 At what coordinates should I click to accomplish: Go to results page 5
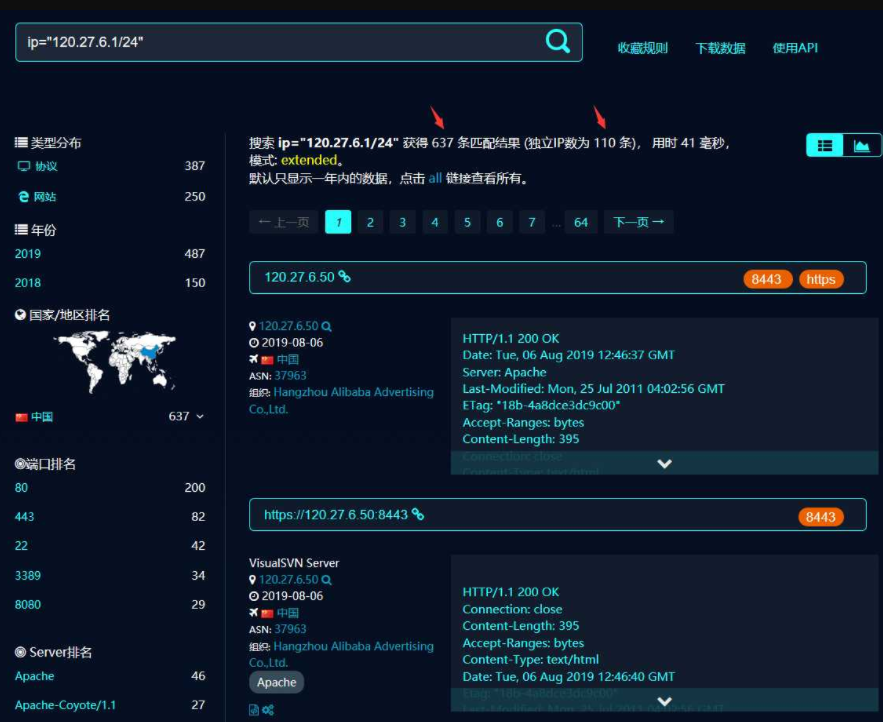467,222
